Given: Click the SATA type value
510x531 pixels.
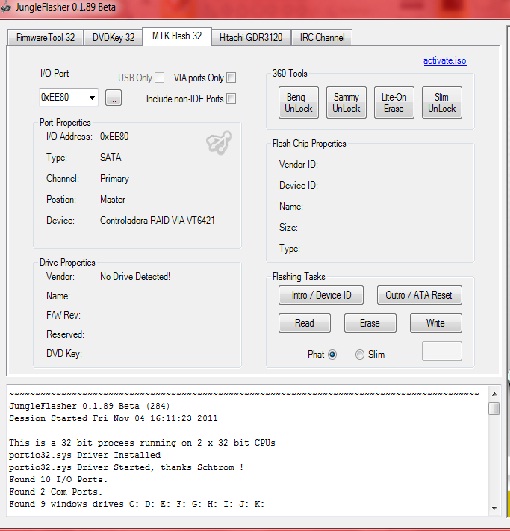Looking at the screenshot, I should [x=111, y=157].
